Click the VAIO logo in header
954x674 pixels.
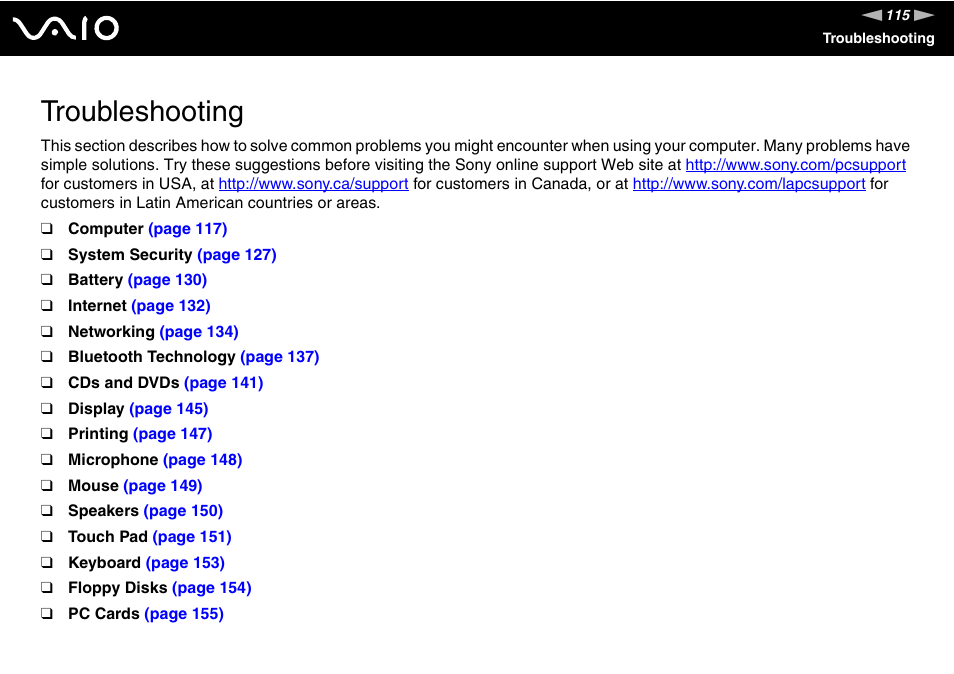click(x=66, y=29)
